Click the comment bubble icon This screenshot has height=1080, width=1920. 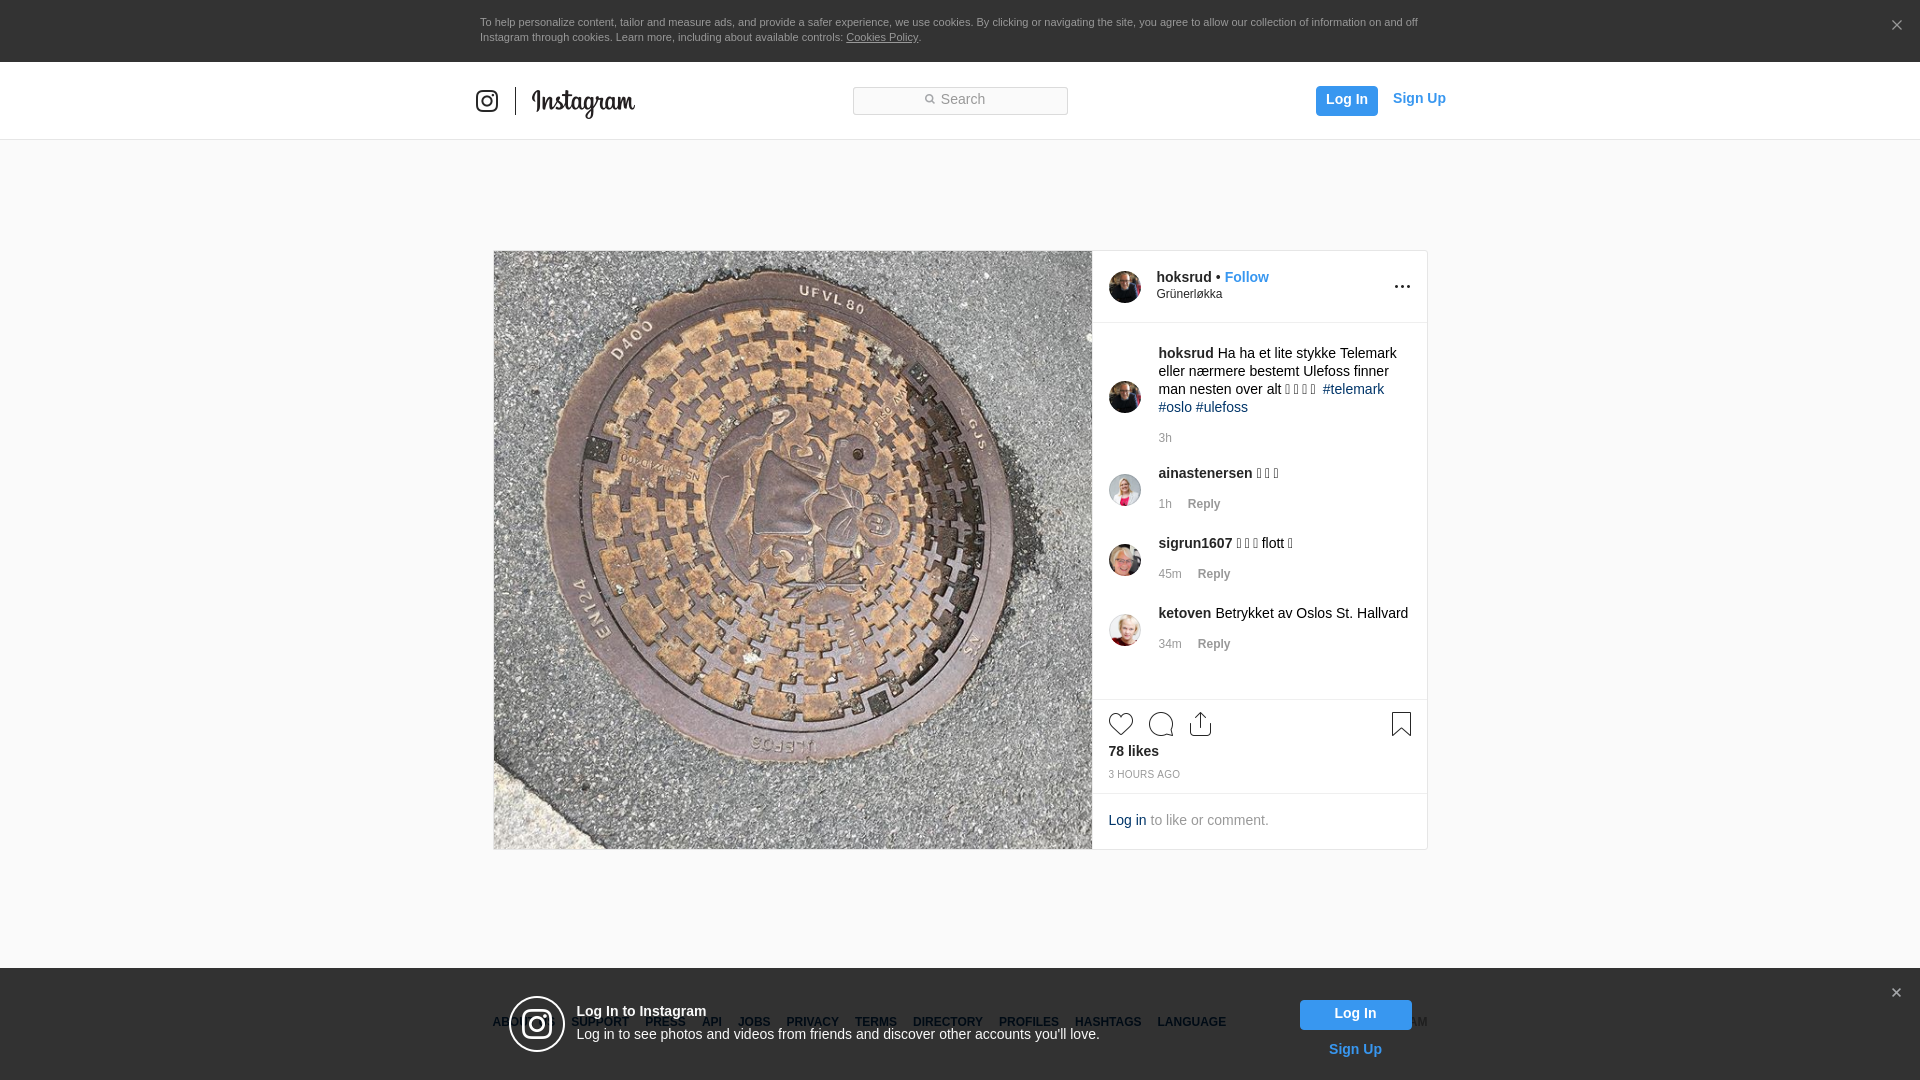pos(1161,724)
